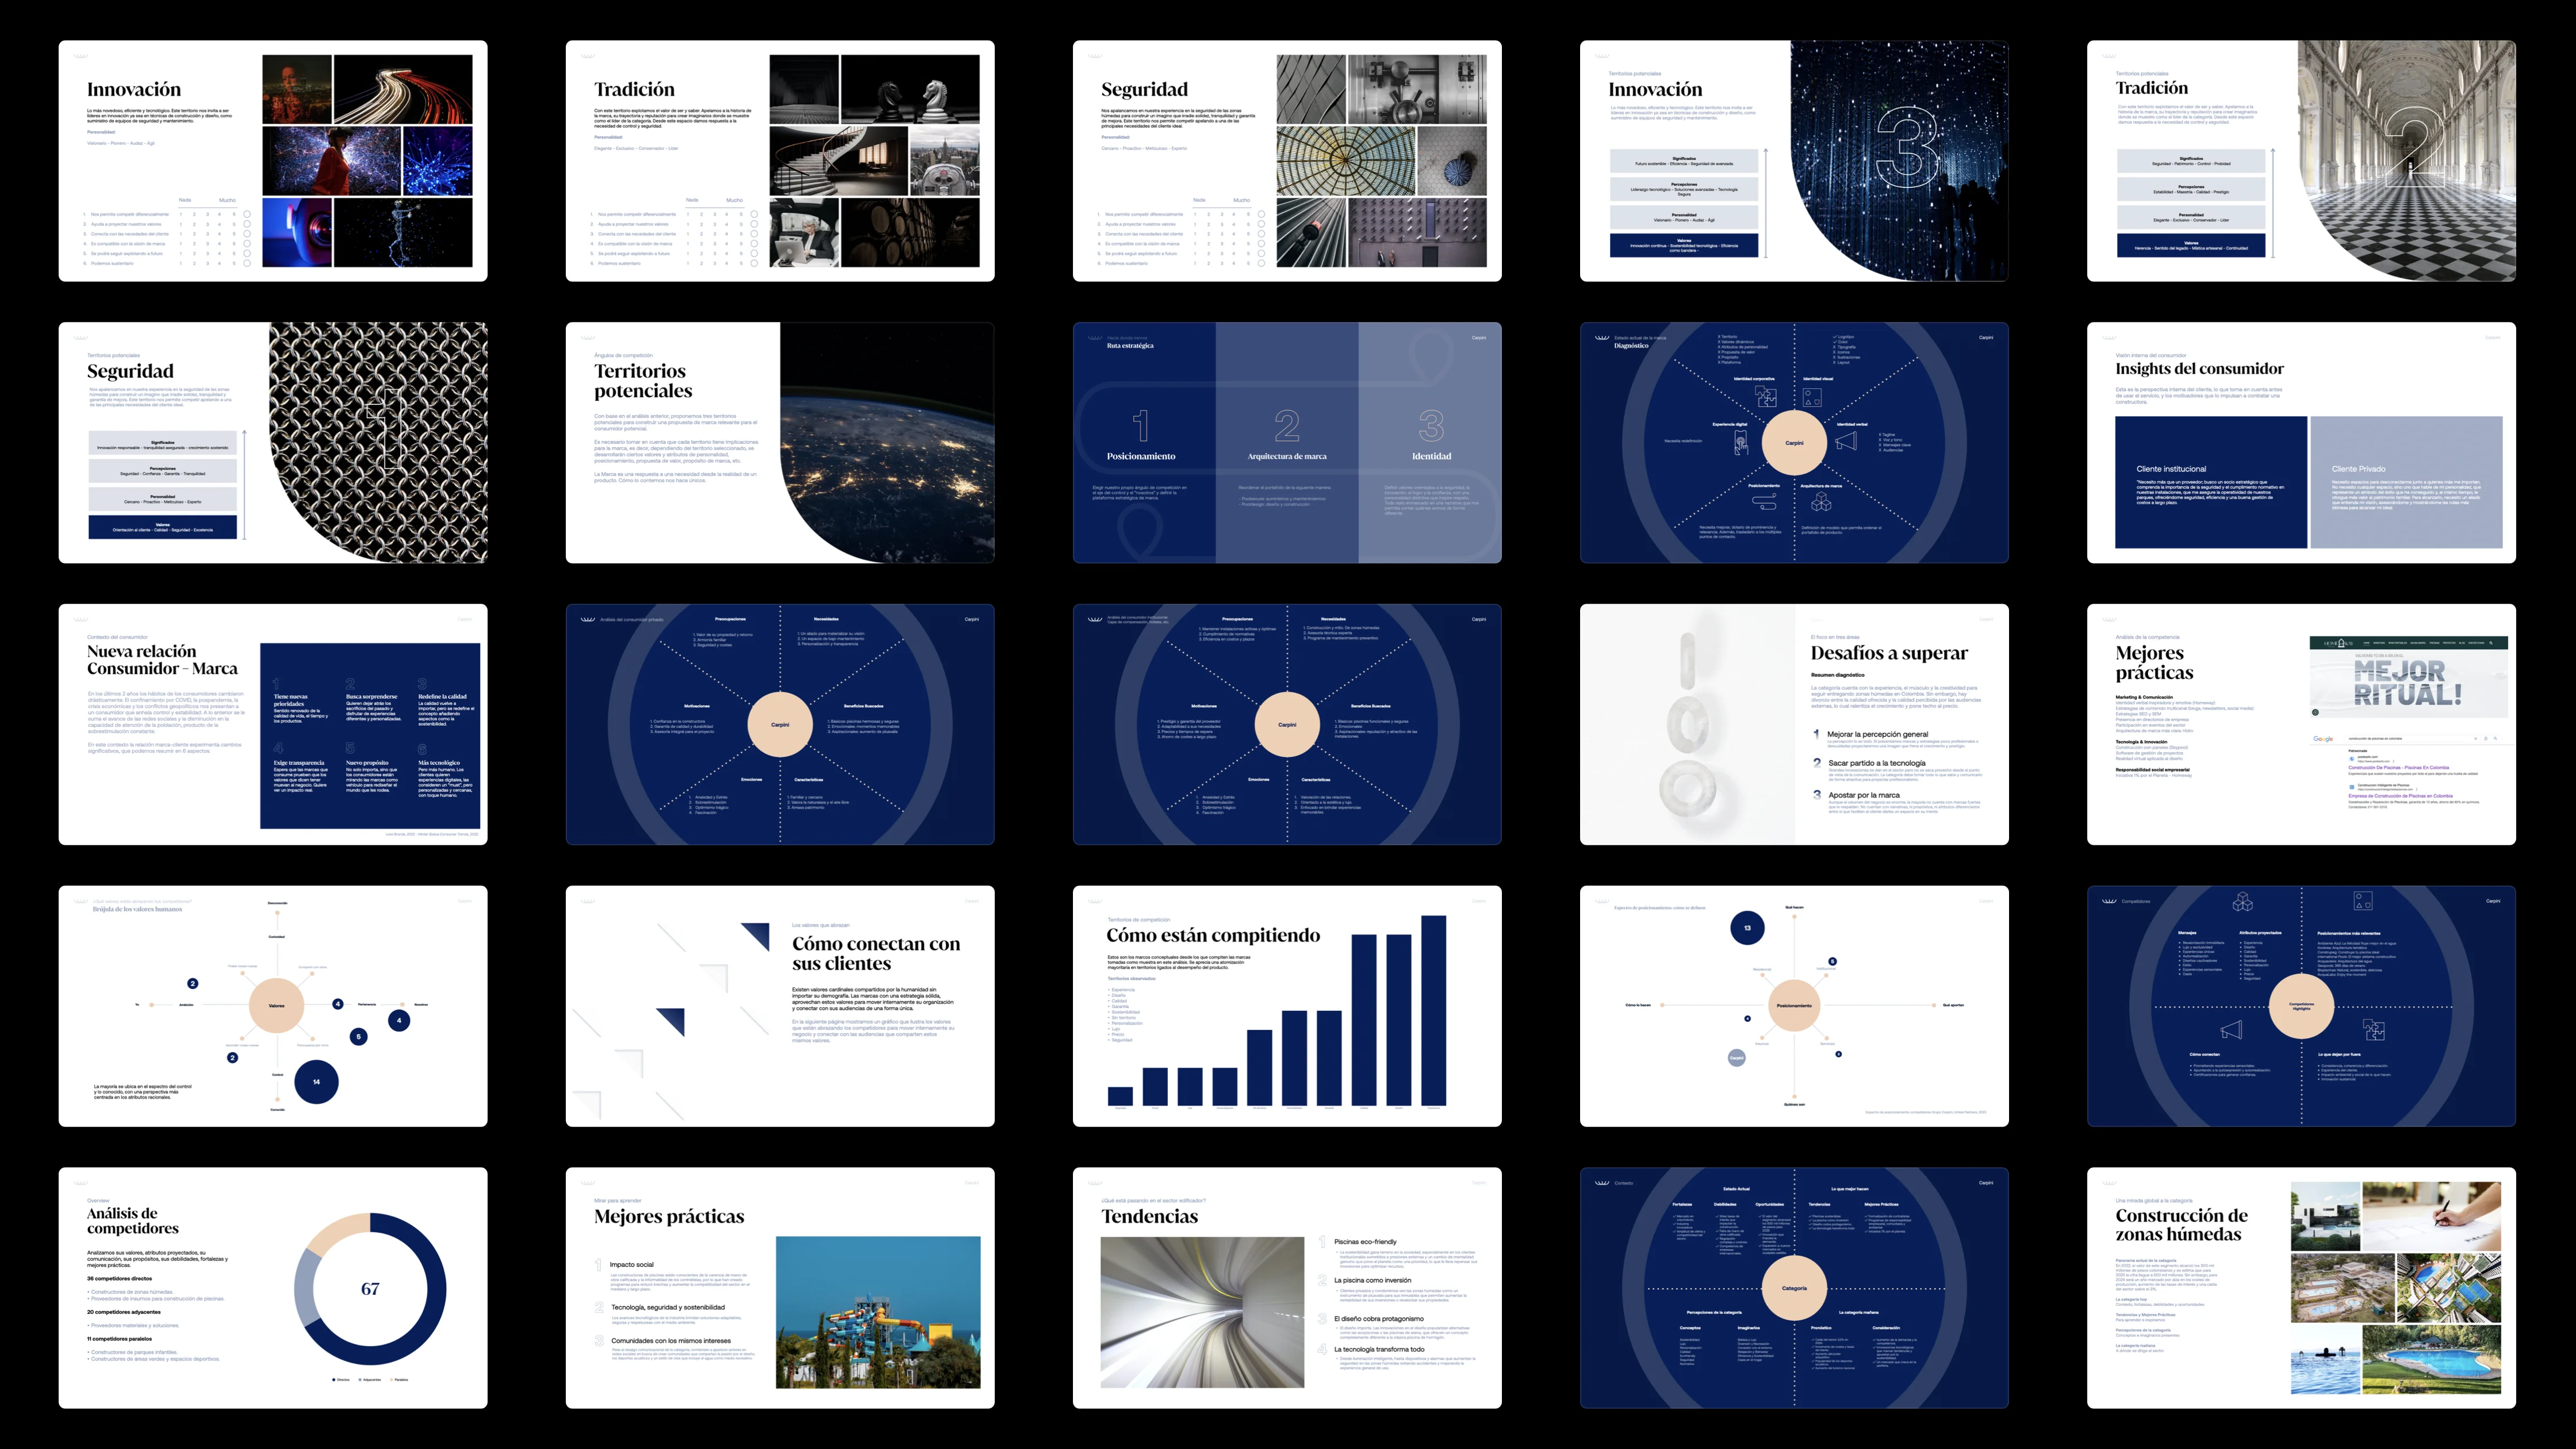Click winding path icon under Posicionamiento in Diagnóstico
The width and height of the screenshot is (2576, 1449).
(1765, 501)
